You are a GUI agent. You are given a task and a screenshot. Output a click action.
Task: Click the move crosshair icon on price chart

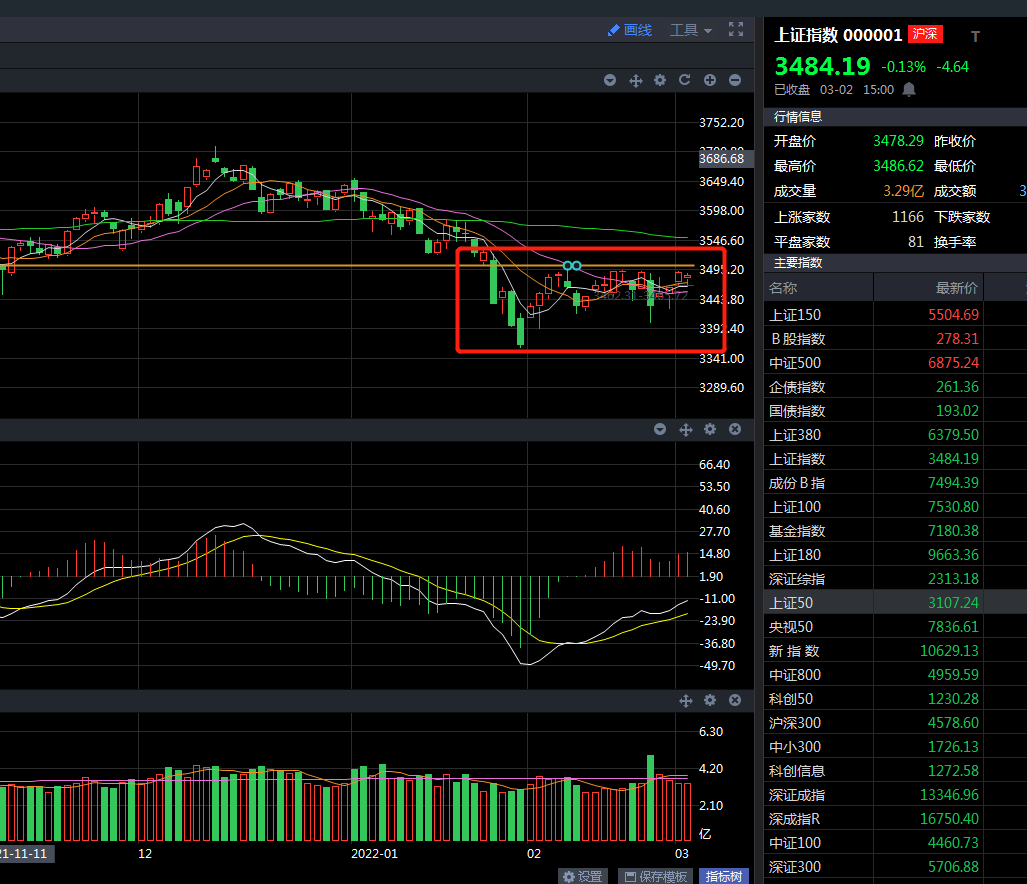click(635, 80)
